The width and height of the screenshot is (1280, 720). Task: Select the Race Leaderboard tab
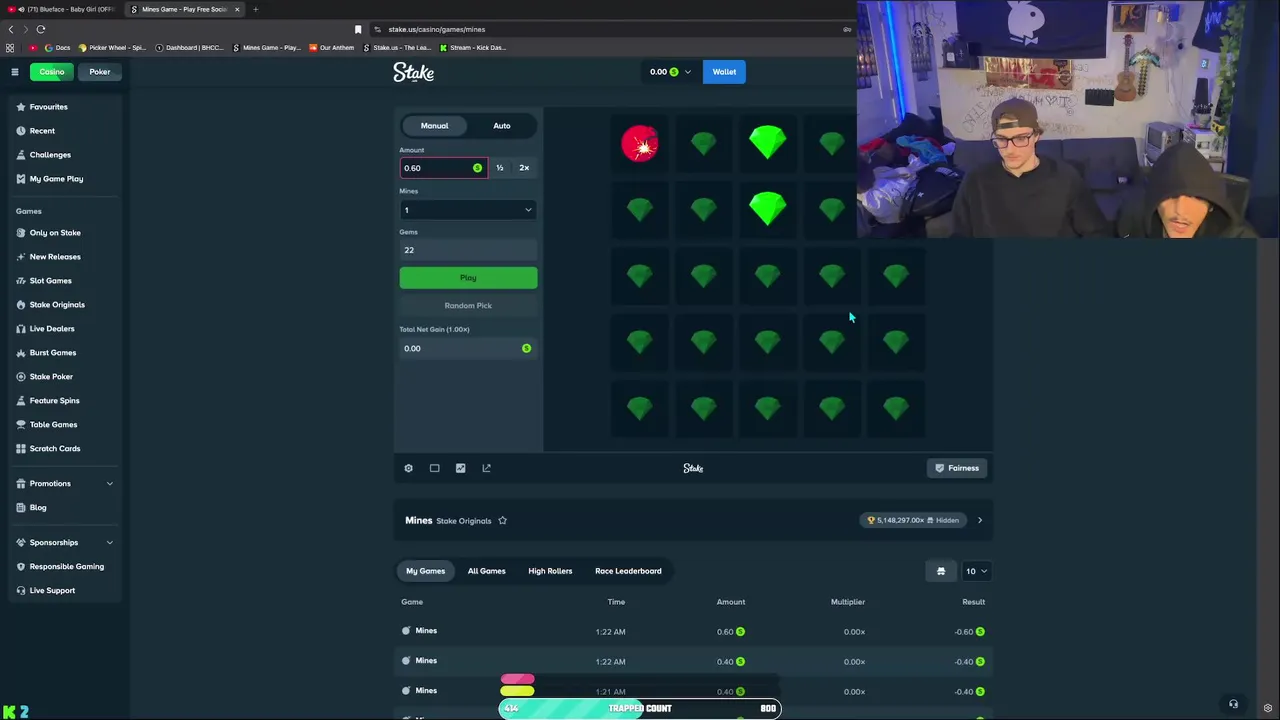coord(628,571)
